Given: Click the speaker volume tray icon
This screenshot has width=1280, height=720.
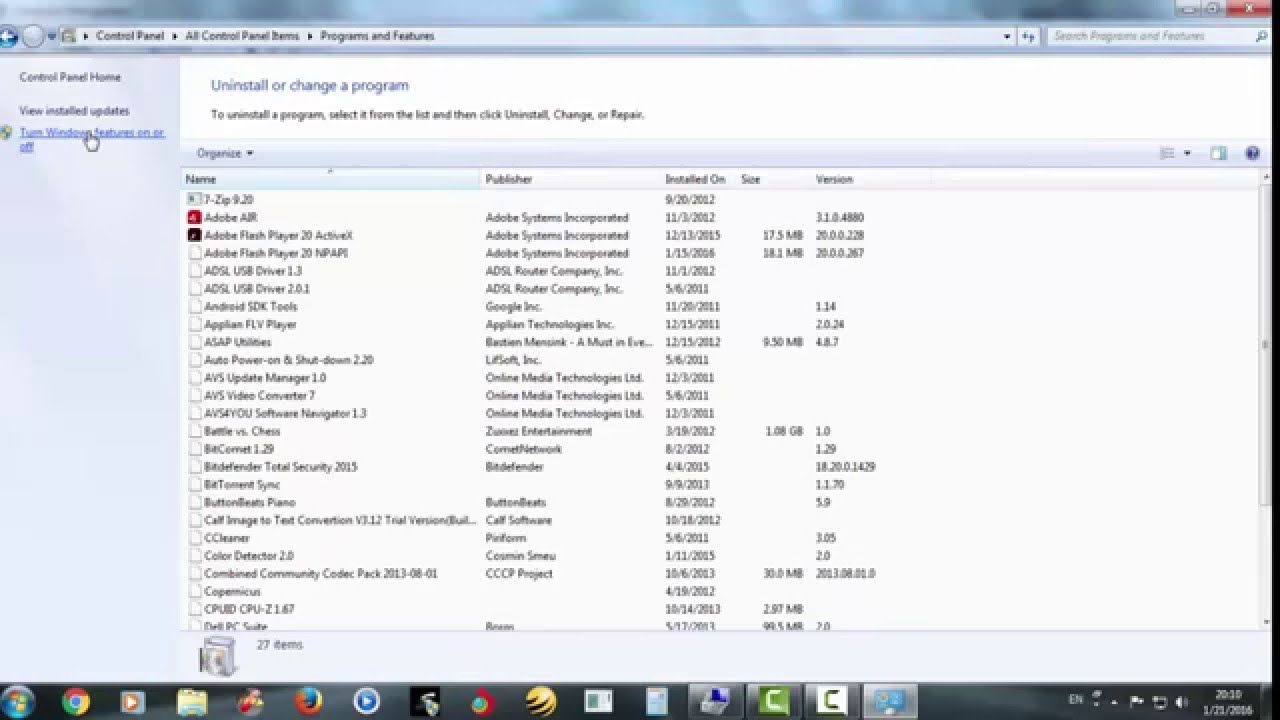Looking at the screenshot, I should [1181, 702].
